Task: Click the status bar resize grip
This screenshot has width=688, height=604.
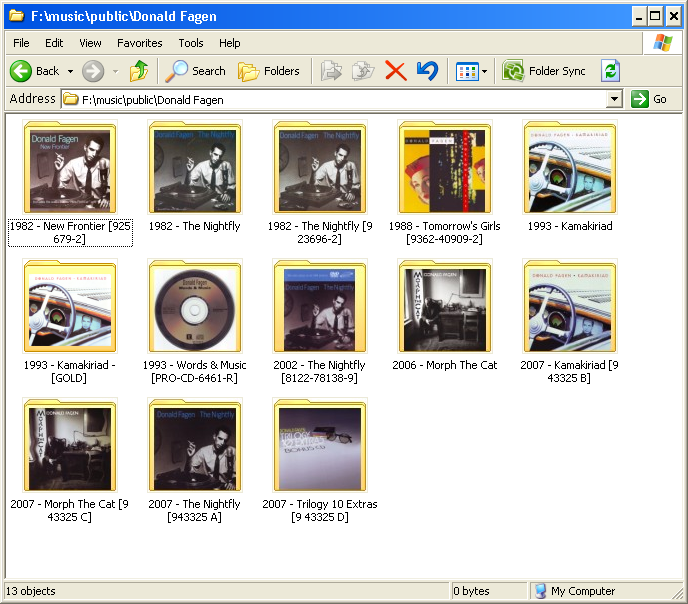Action: 678,593
